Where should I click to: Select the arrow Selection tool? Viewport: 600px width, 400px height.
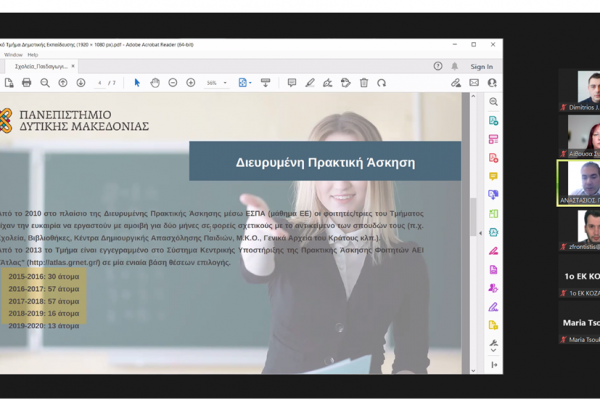coord(137,83)
